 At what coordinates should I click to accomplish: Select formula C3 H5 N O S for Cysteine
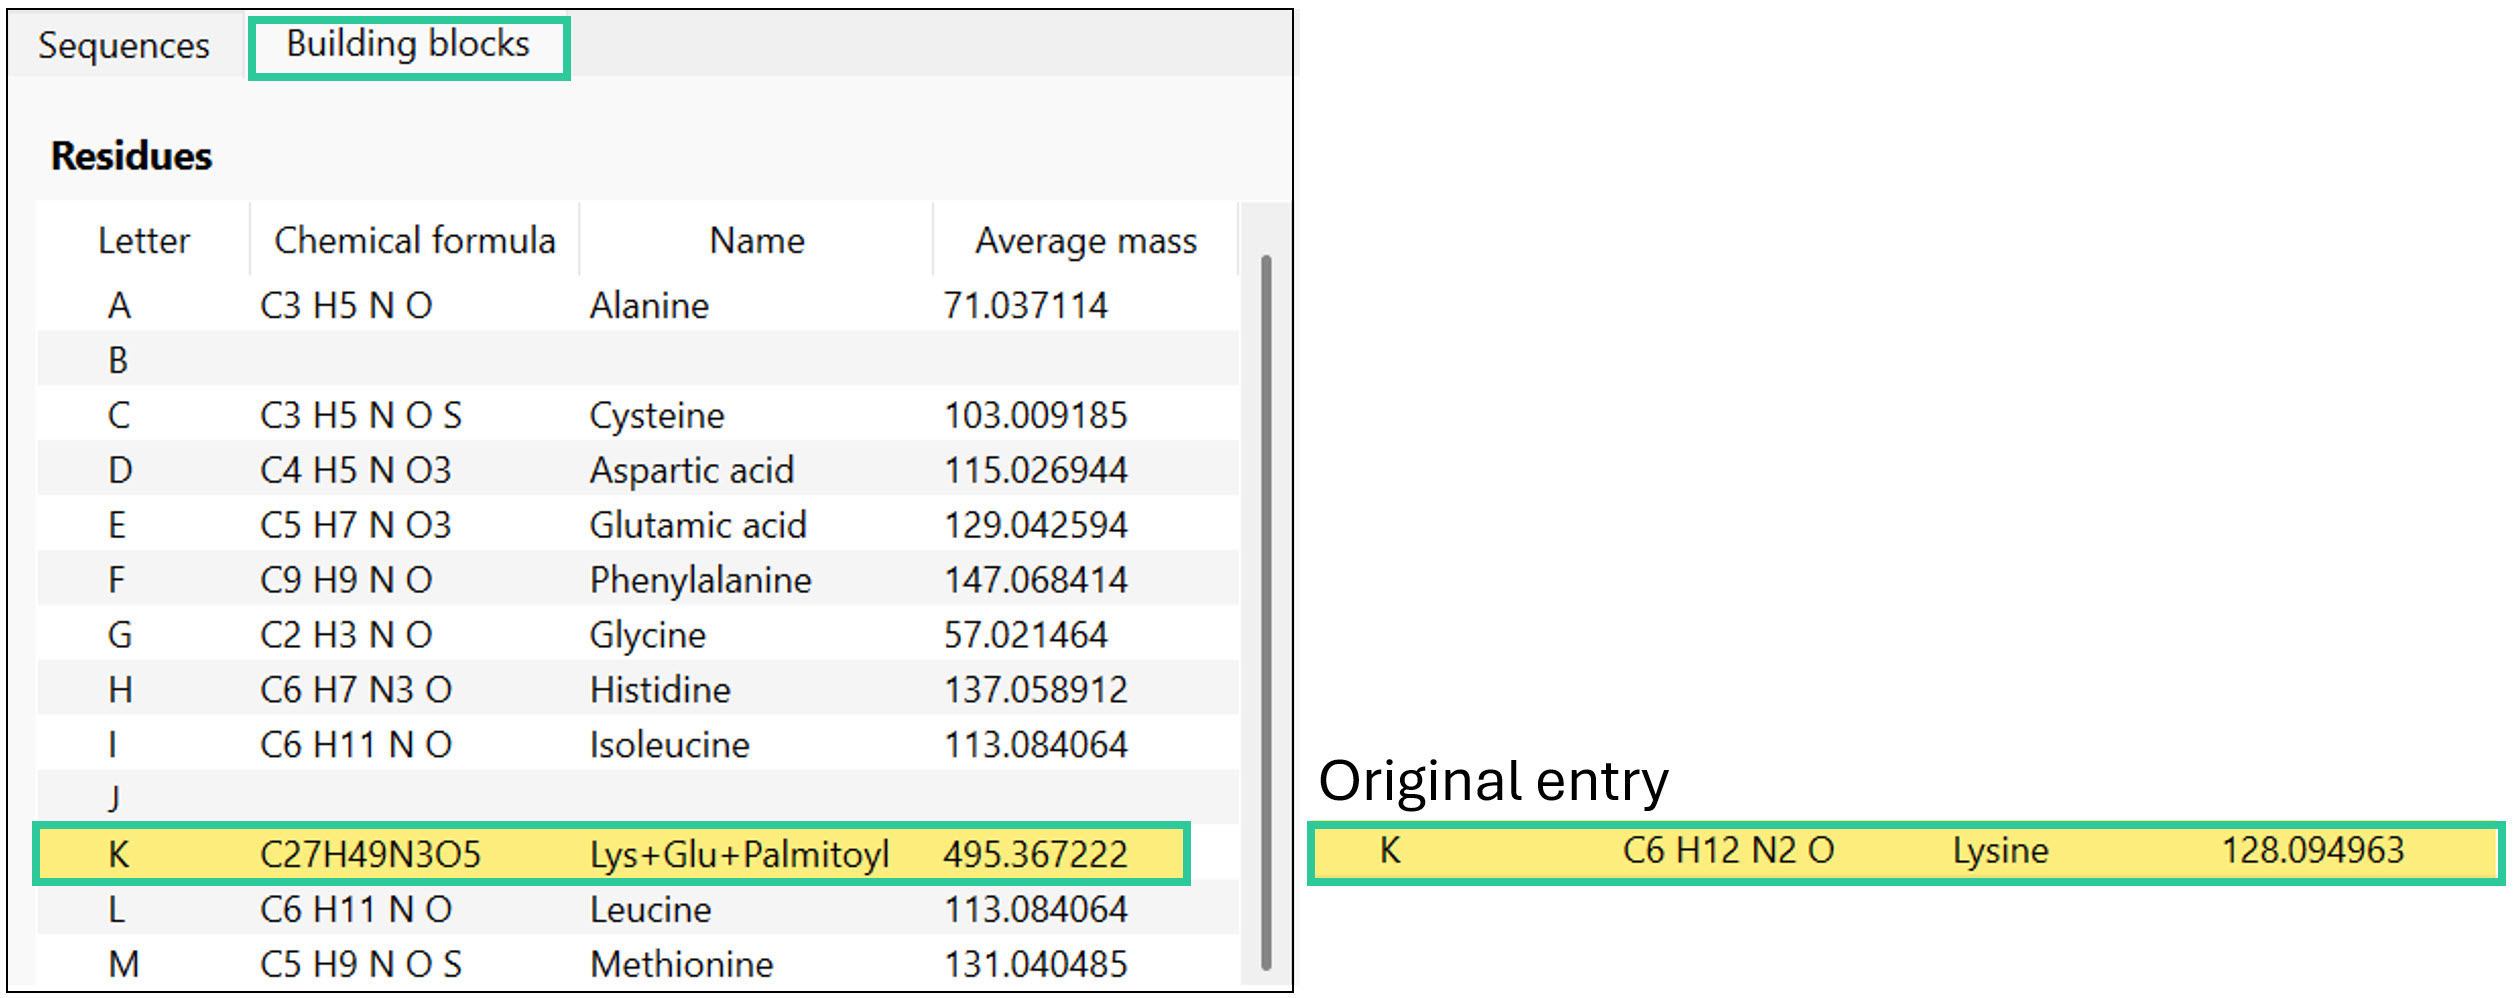pyautogui.click(x=361, y=415)
